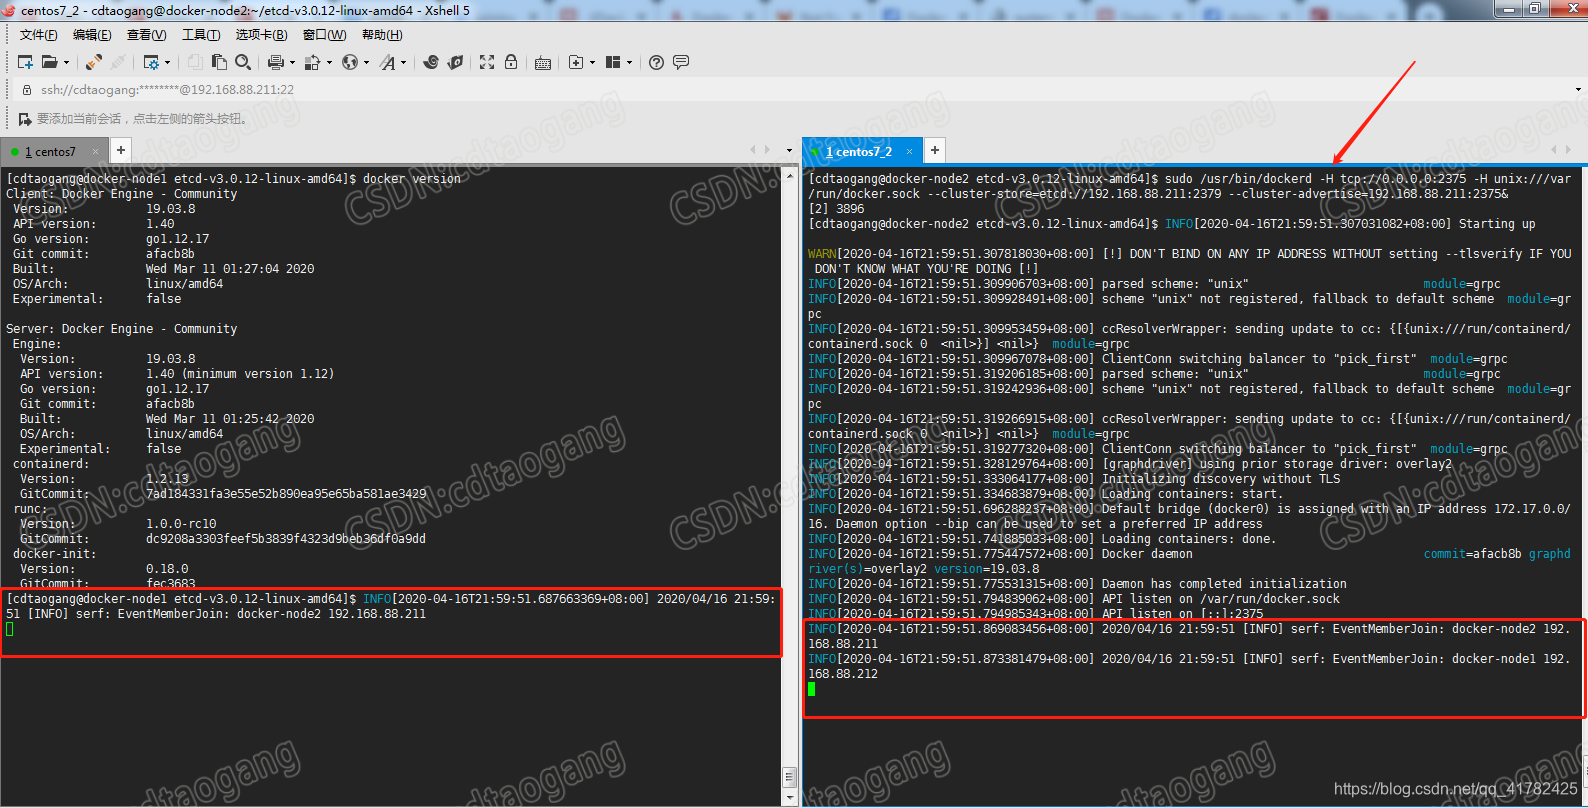This screenshot has height=808, width=1588.
Task: Click the ssh address bar field
Action: (x=800, y=90)
